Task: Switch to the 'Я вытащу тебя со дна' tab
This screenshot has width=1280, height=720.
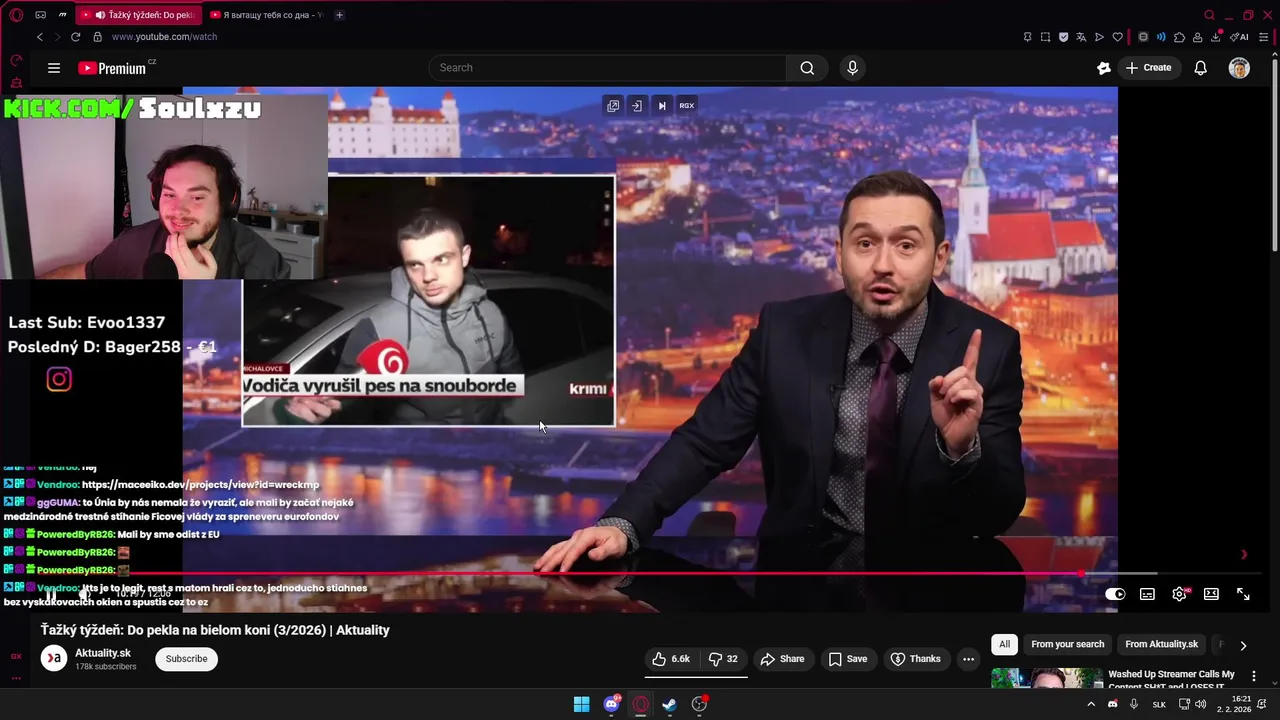Action: click(266, 15)
